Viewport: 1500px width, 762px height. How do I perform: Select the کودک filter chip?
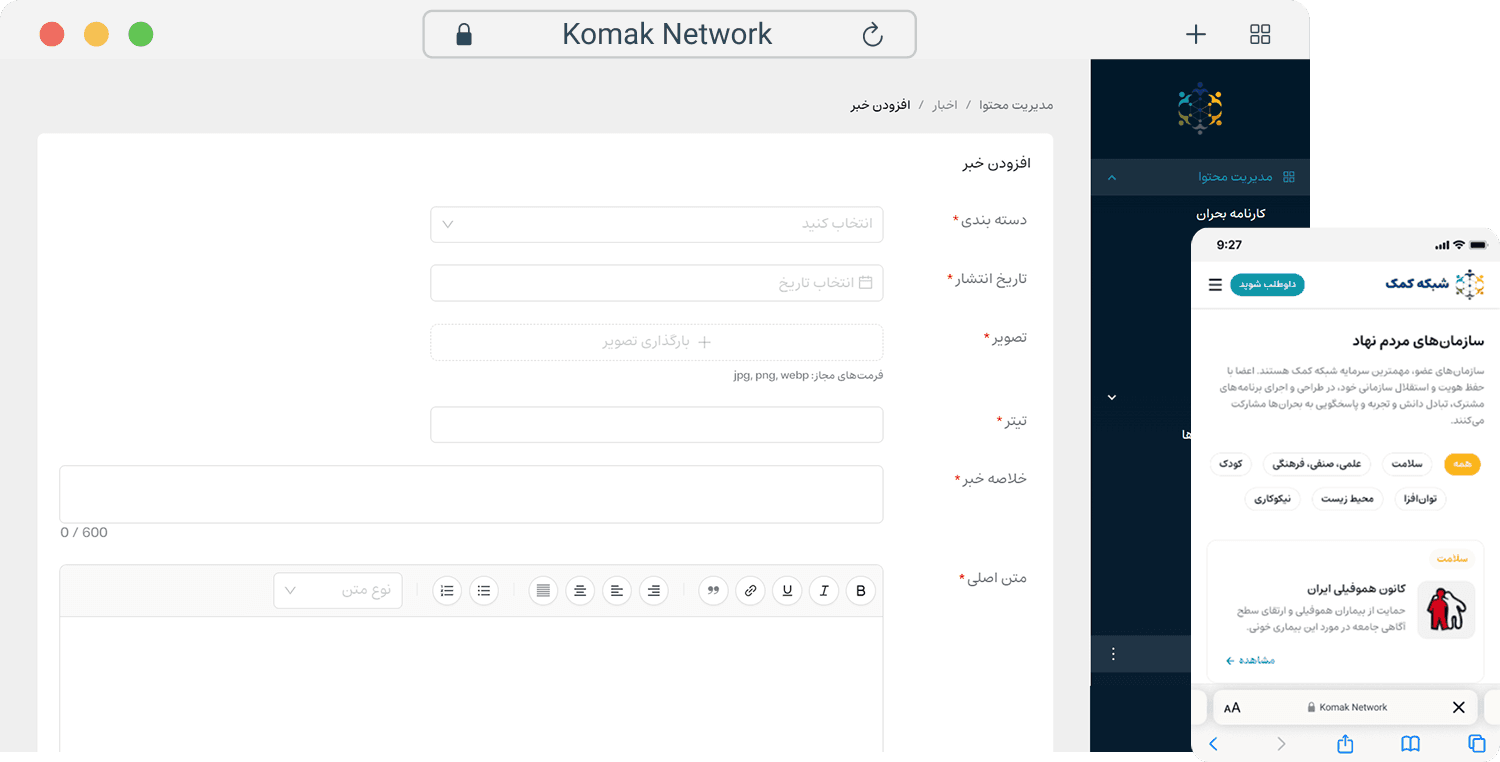coord(1230,464)
